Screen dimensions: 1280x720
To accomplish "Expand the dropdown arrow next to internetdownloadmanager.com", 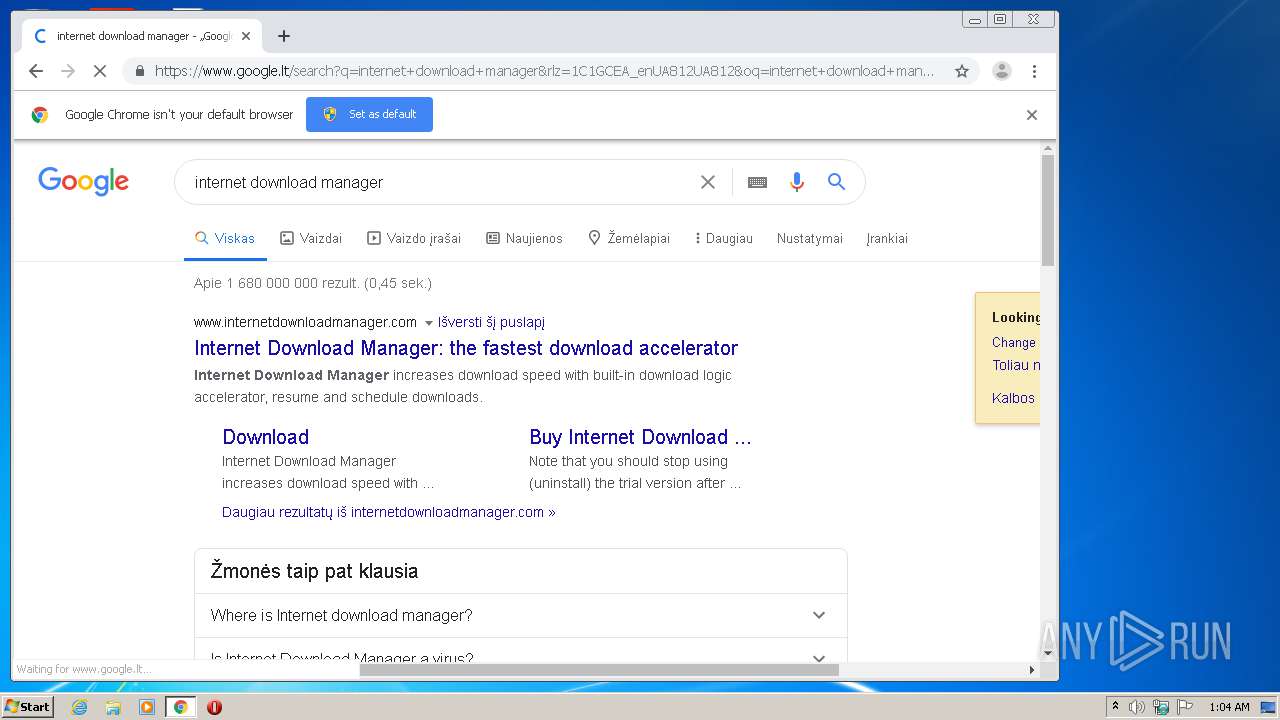I will point(429,323).
